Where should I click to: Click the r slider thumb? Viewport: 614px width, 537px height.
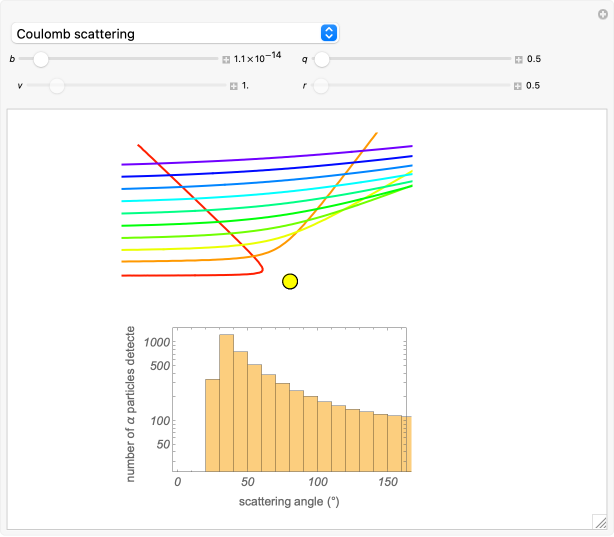coord(321,86)
